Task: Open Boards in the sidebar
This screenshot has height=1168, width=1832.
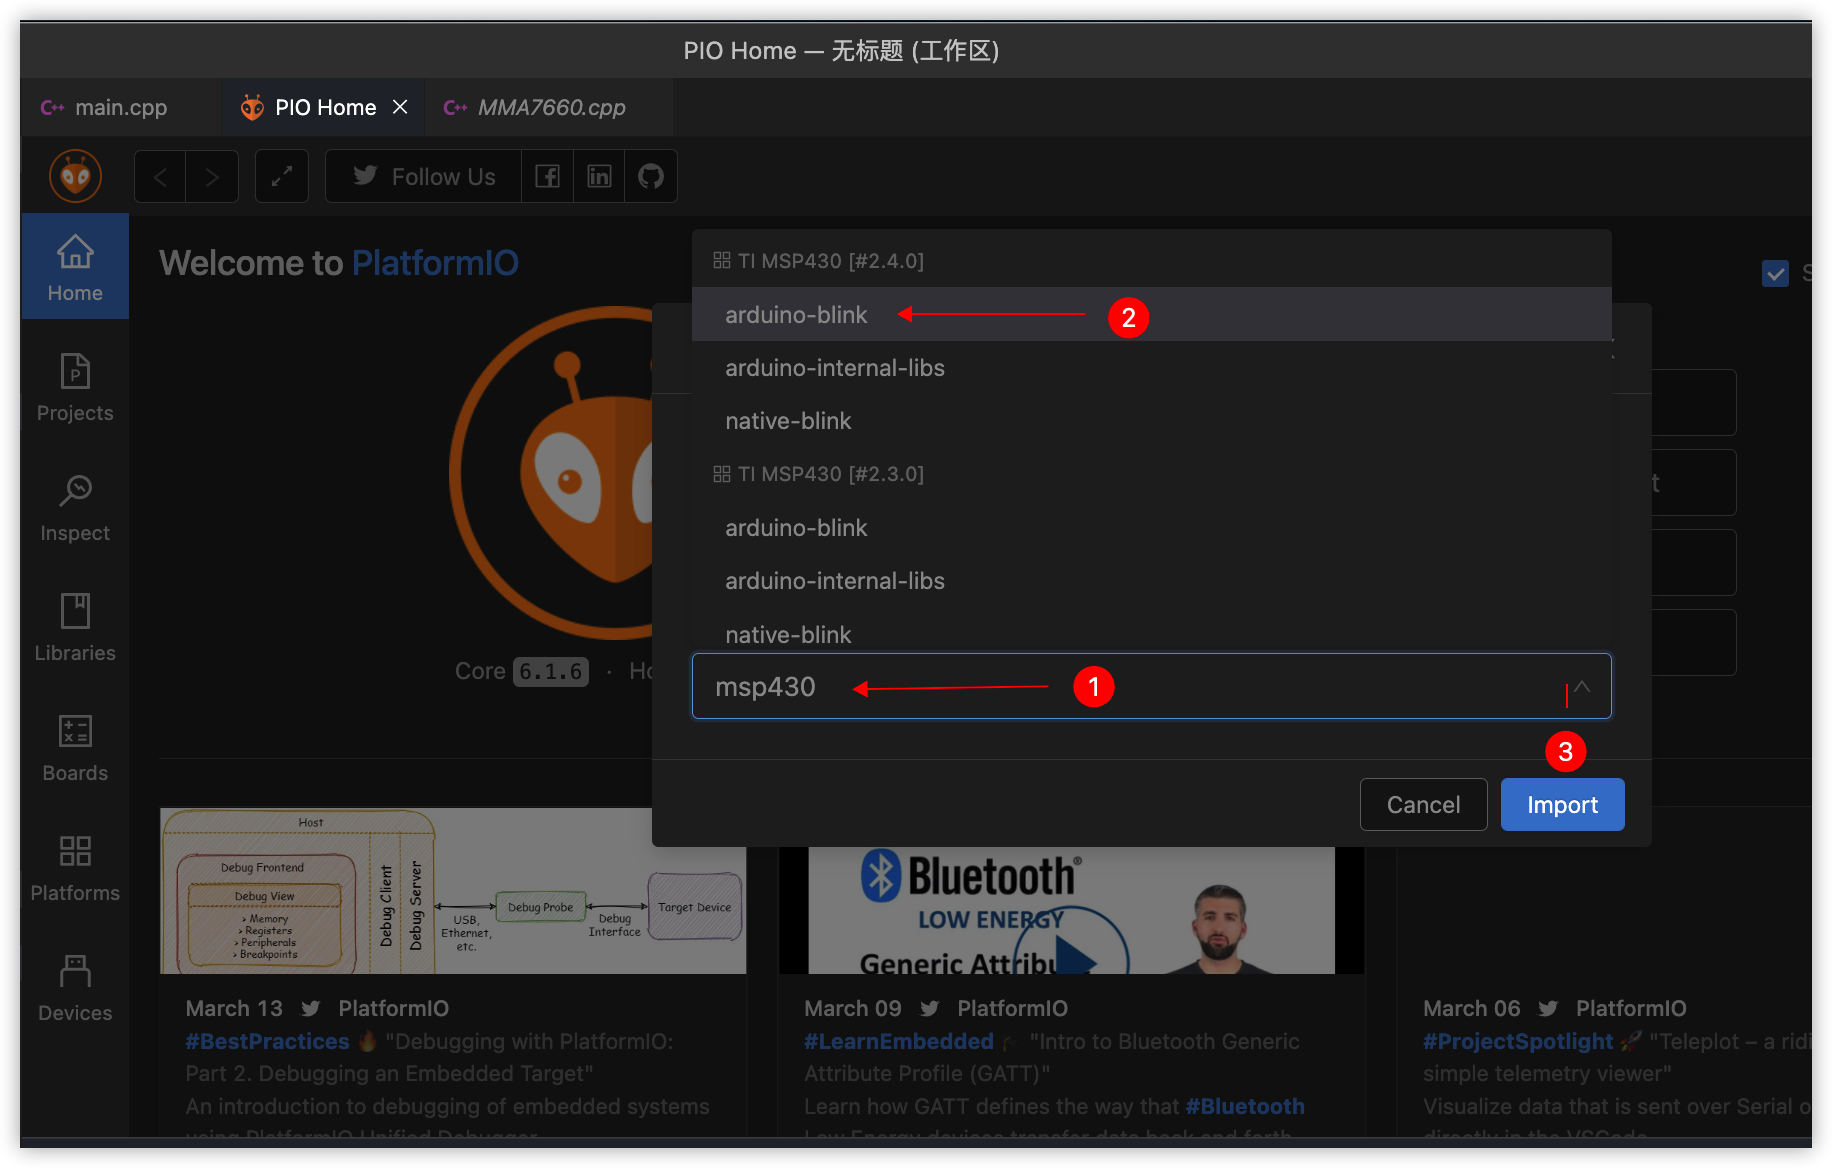Action: (x=75, y=748)
